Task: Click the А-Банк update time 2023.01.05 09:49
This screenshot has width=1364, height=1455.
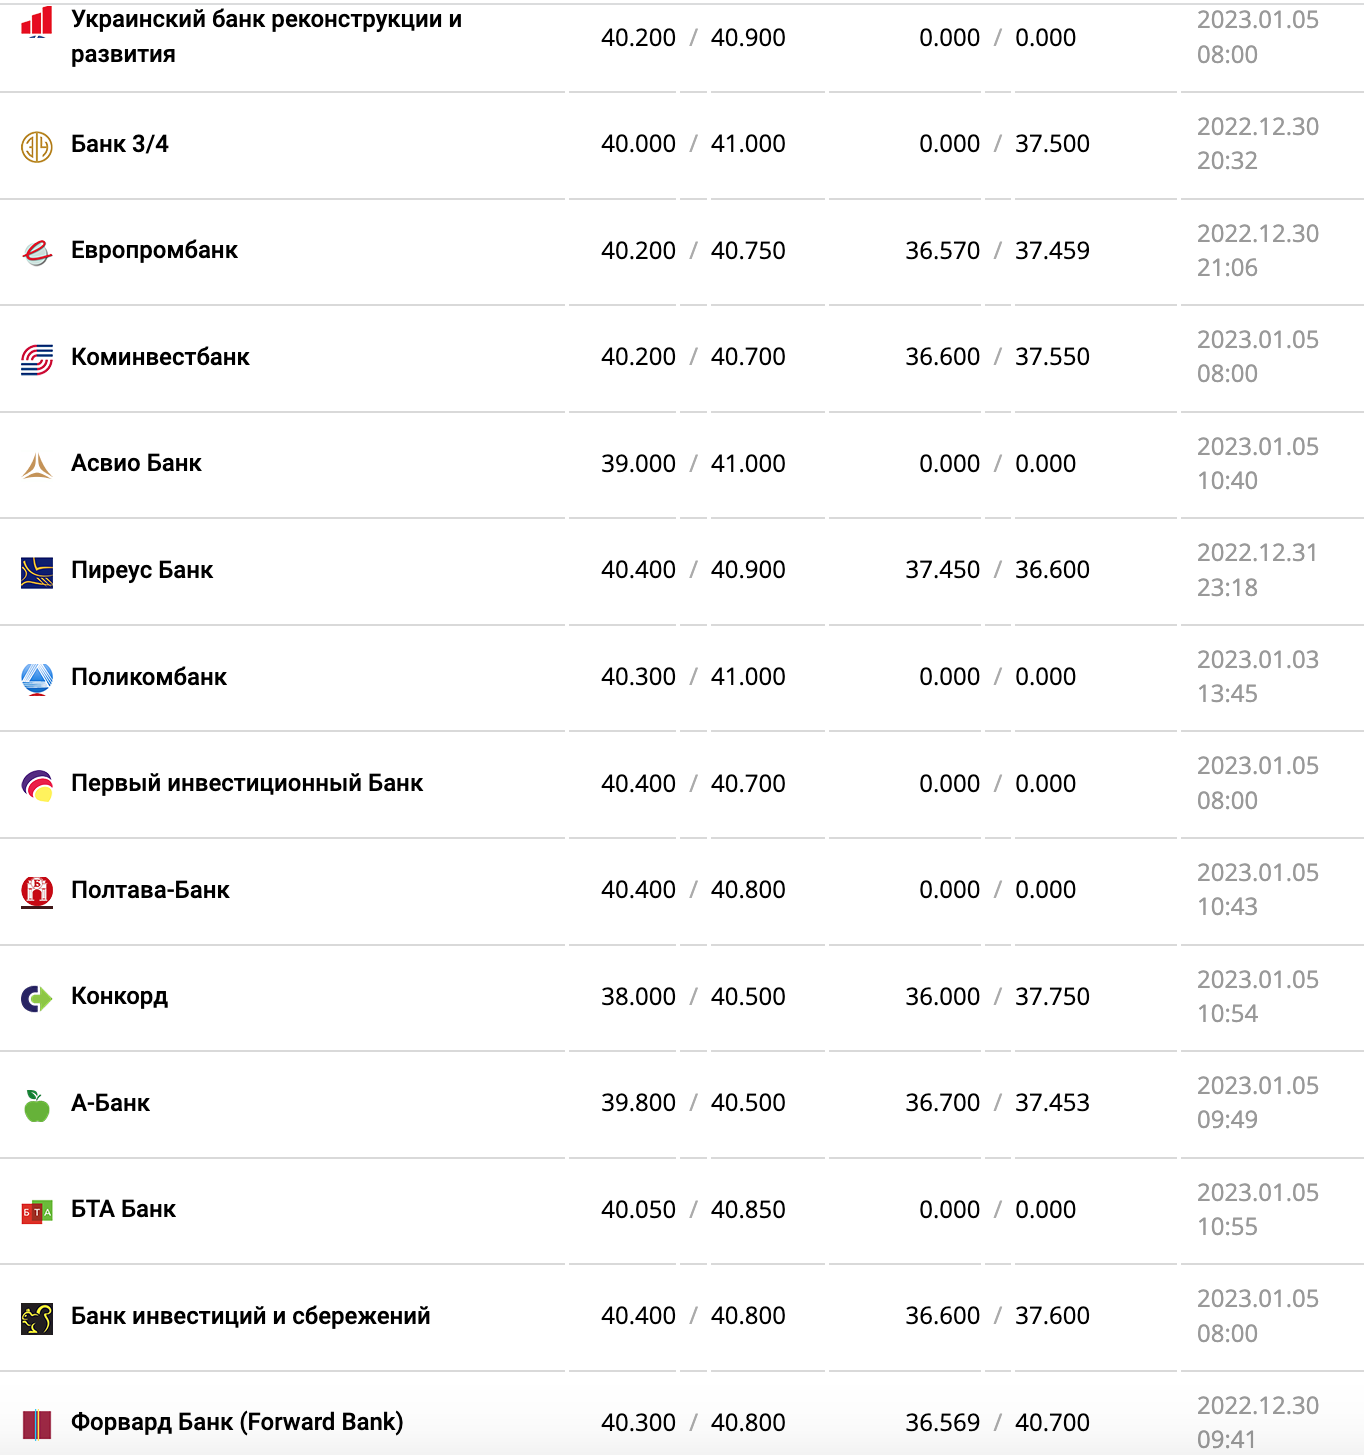Action: coord(1257,1103)
